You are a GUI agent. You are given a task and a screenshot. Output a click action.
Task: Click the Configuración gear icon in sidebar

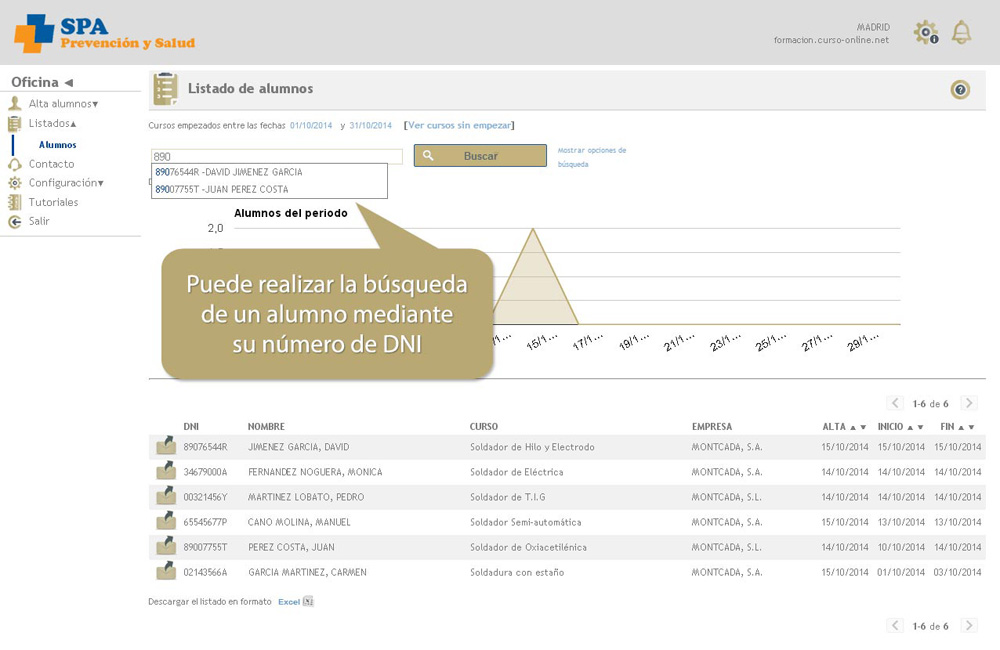(x=15, y=183)
